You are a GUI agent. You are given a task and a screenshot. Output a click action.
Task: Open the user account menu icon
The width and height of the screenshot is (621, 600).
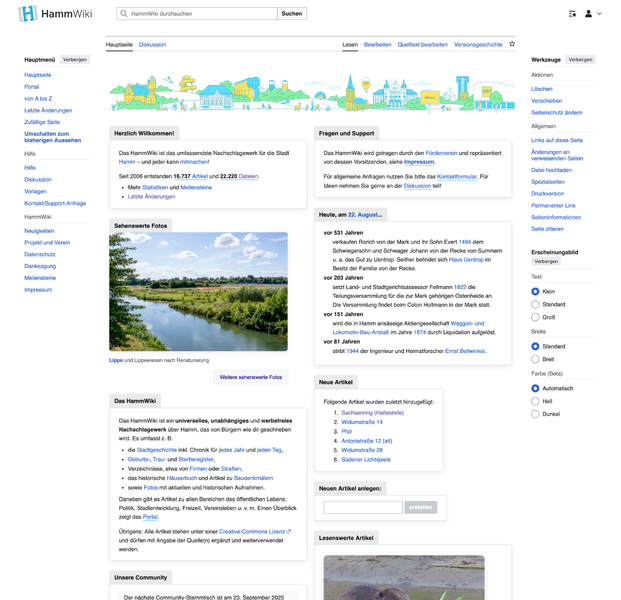(x=592, y=14)
